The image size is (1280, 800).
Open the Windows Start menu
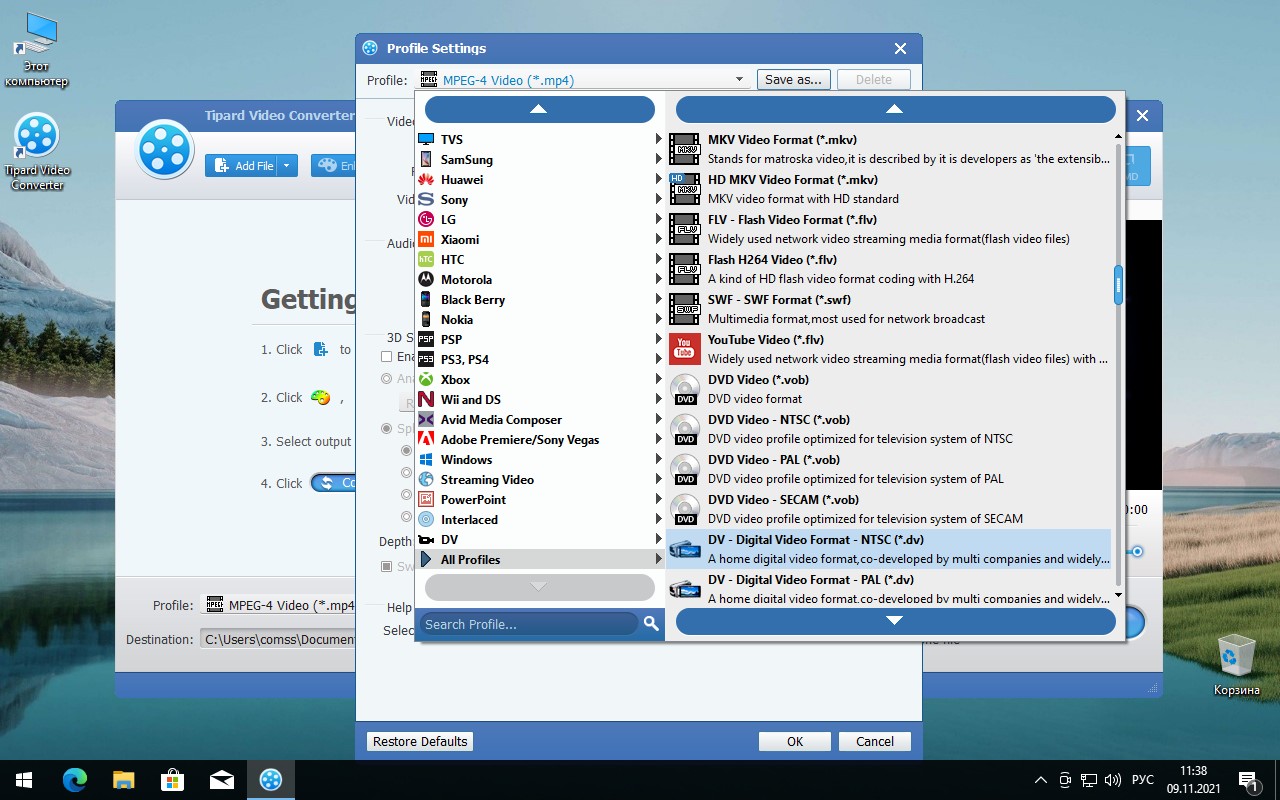24,780
